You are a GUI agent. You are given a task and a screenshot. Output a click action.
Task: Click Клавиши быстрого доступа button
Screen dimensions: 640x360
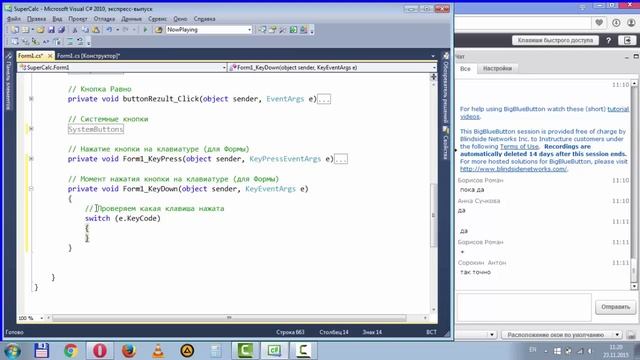[x=555, y=40]
